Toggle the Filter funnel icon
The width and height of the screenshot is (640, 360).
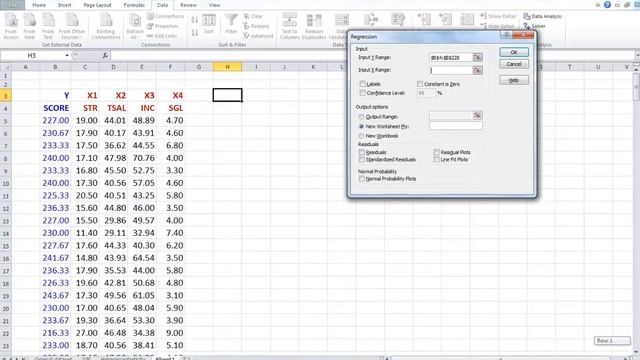click(231, 24)
